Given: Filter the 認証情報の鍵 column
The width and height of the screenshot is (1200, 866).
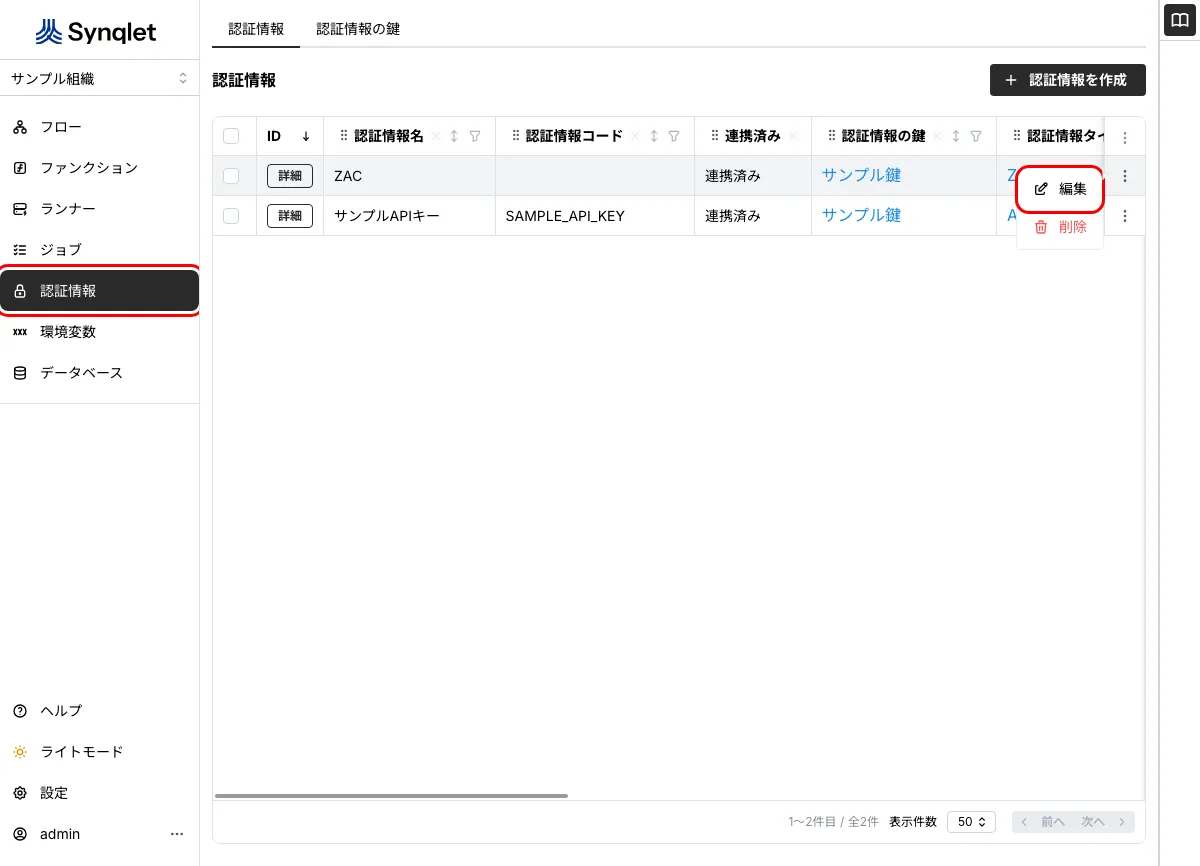Looking at the screenshot, I should [977, 136].
